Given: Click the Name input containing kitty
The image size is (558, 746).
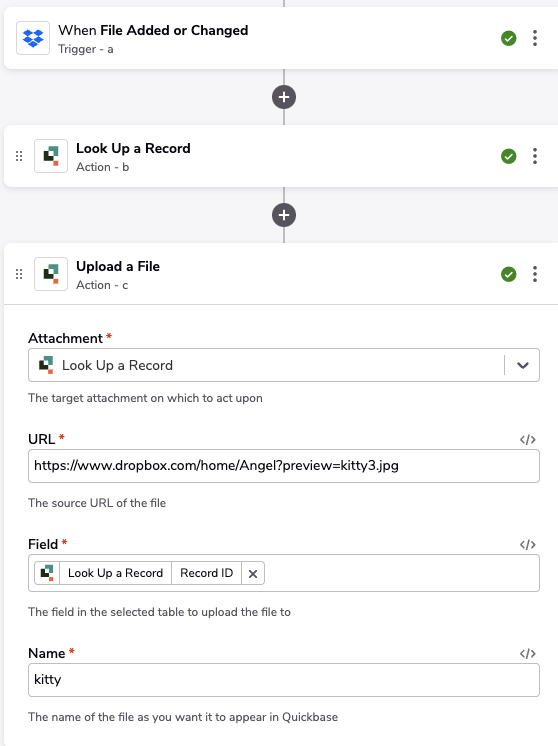Looking at the screenshot, I should [284, 680].
